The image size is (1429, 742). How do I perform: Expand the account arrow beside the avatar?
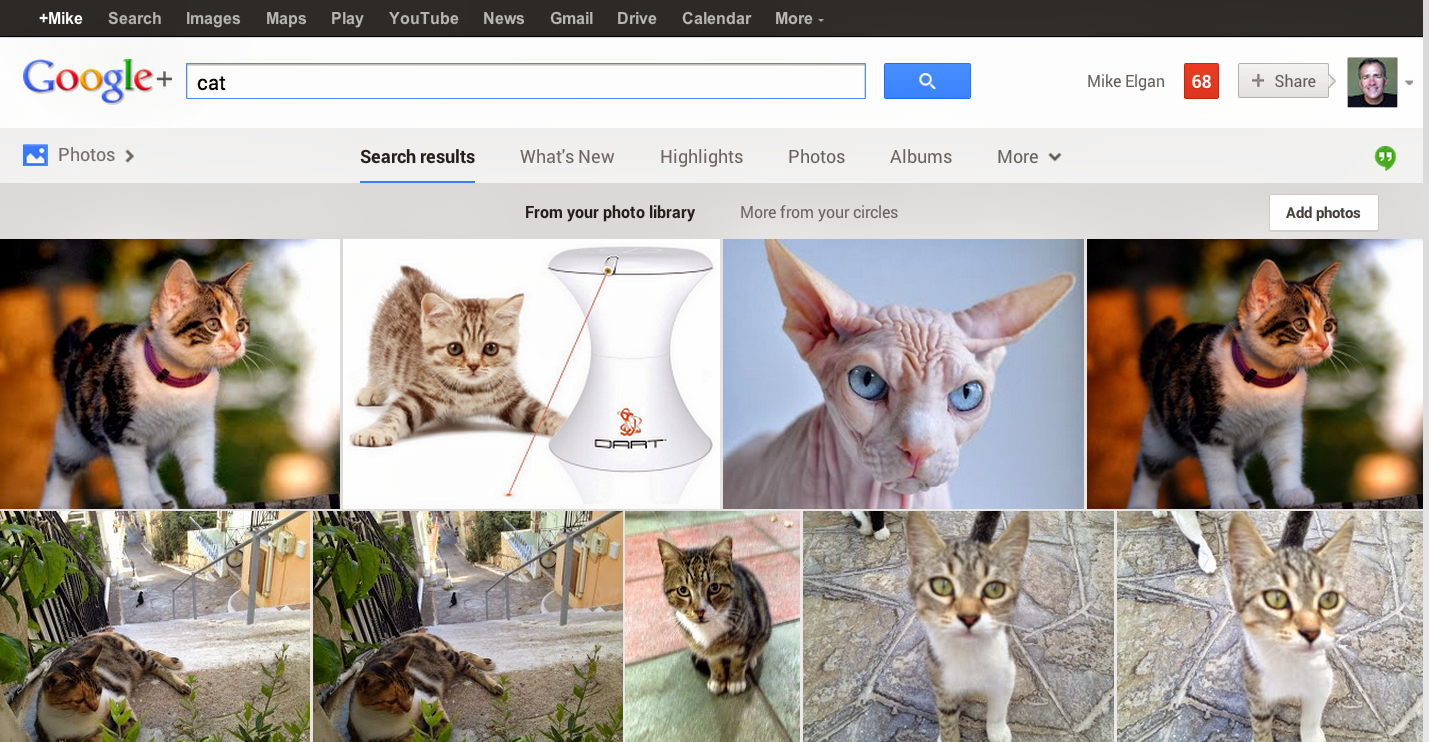click(x=1409, y=83)
